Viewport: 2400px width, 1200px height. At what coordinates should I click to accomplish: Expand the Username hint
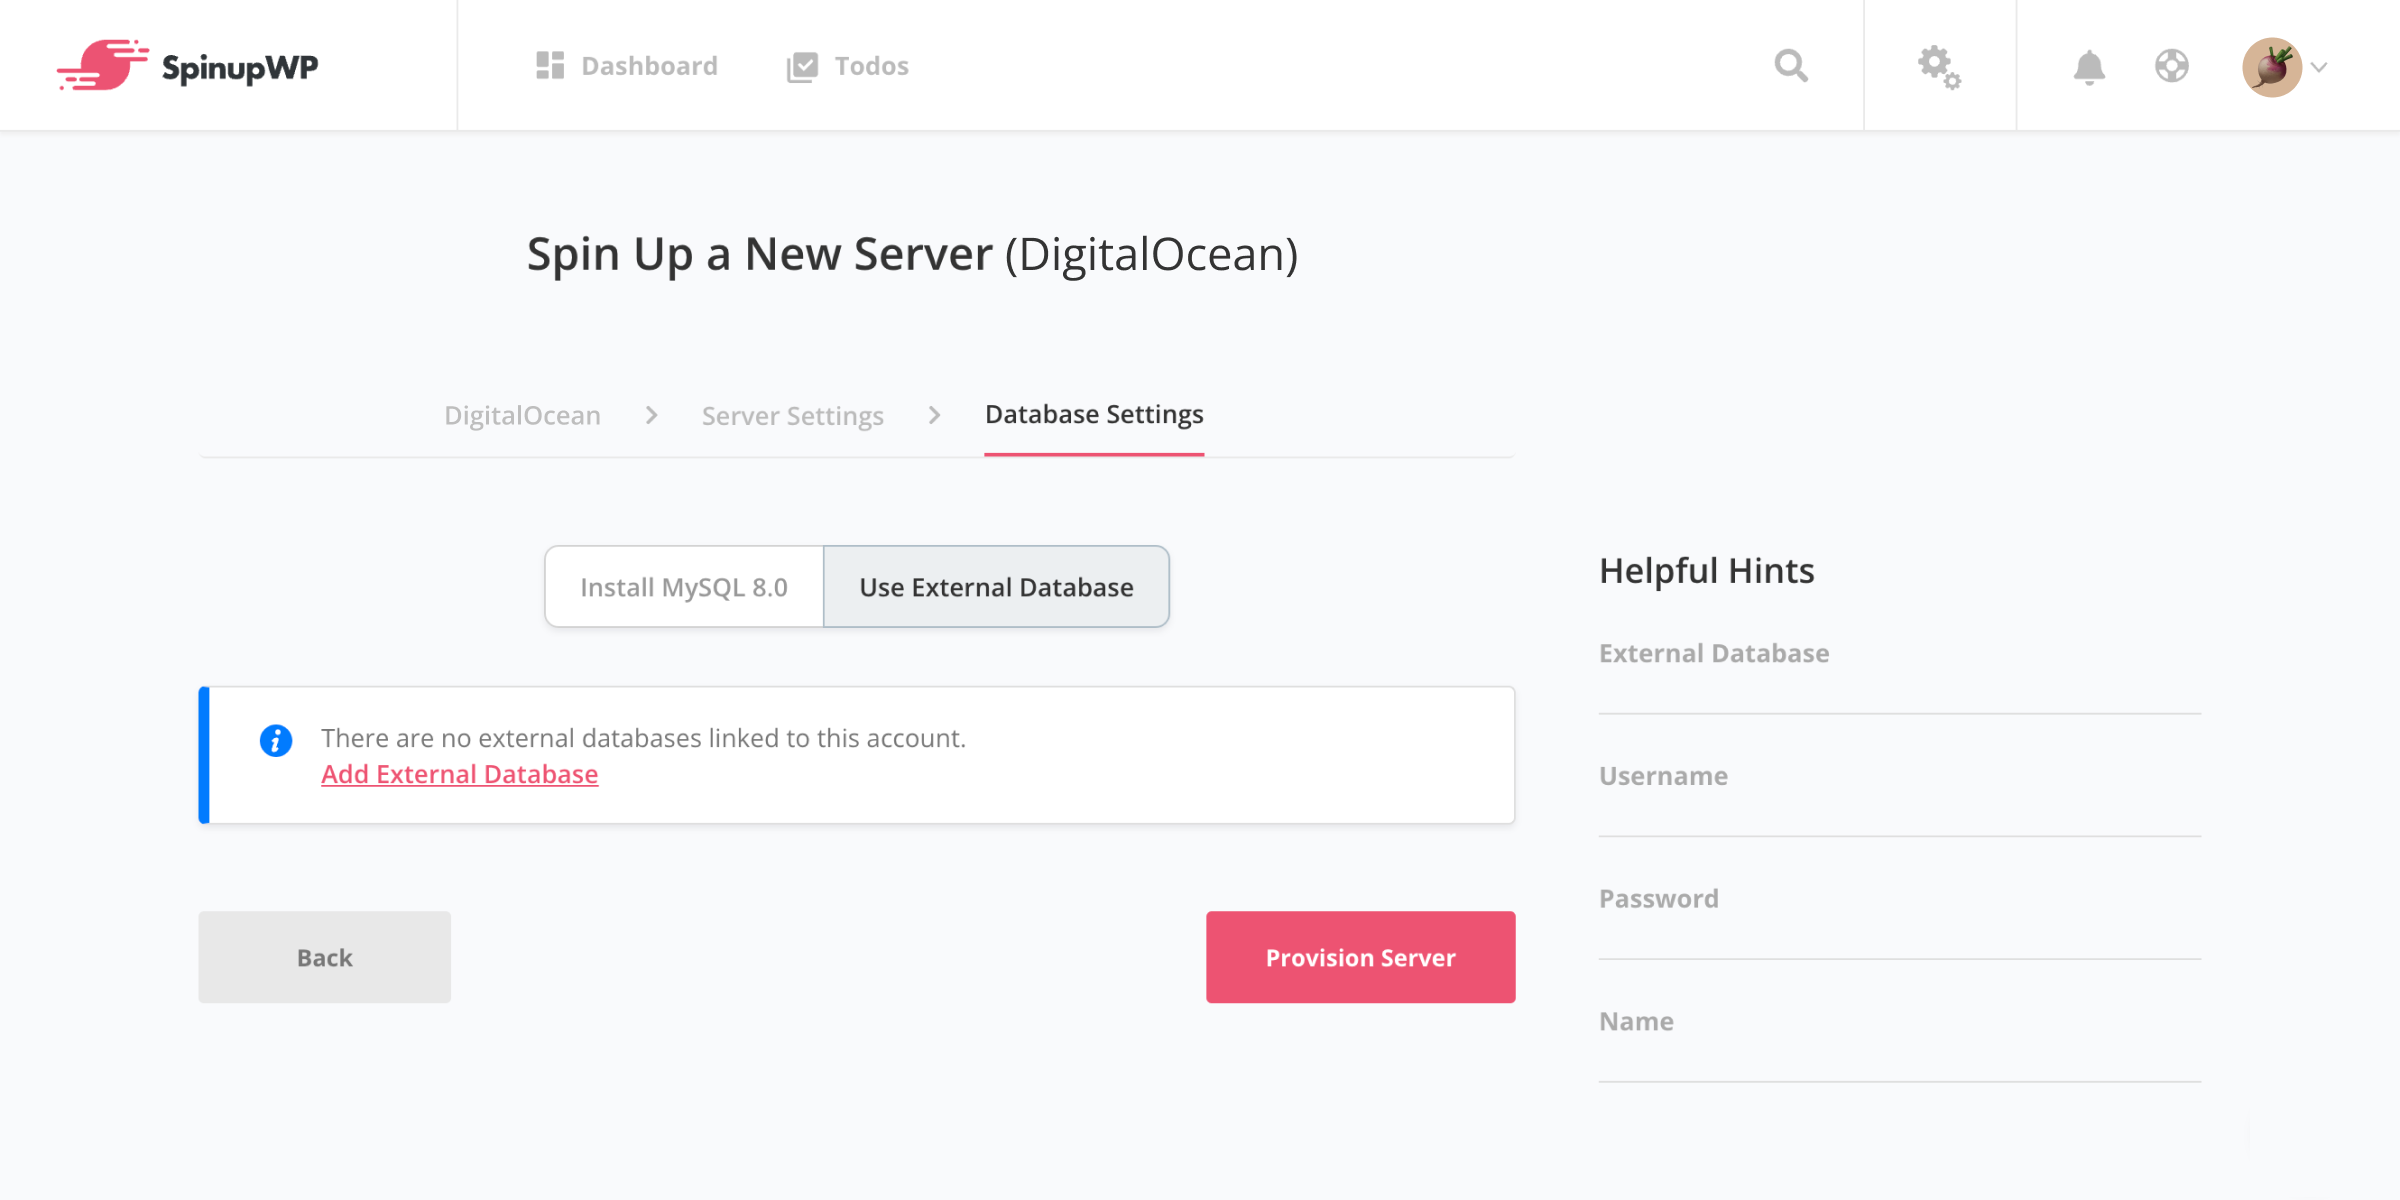click(1899, 776)
